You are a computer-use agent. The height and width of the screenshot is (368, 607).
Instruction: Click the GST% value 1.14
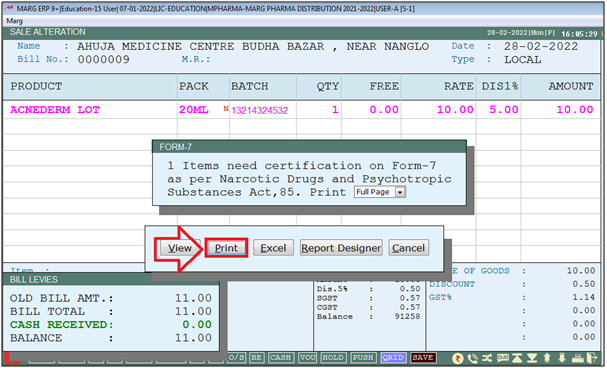(584, 297)
